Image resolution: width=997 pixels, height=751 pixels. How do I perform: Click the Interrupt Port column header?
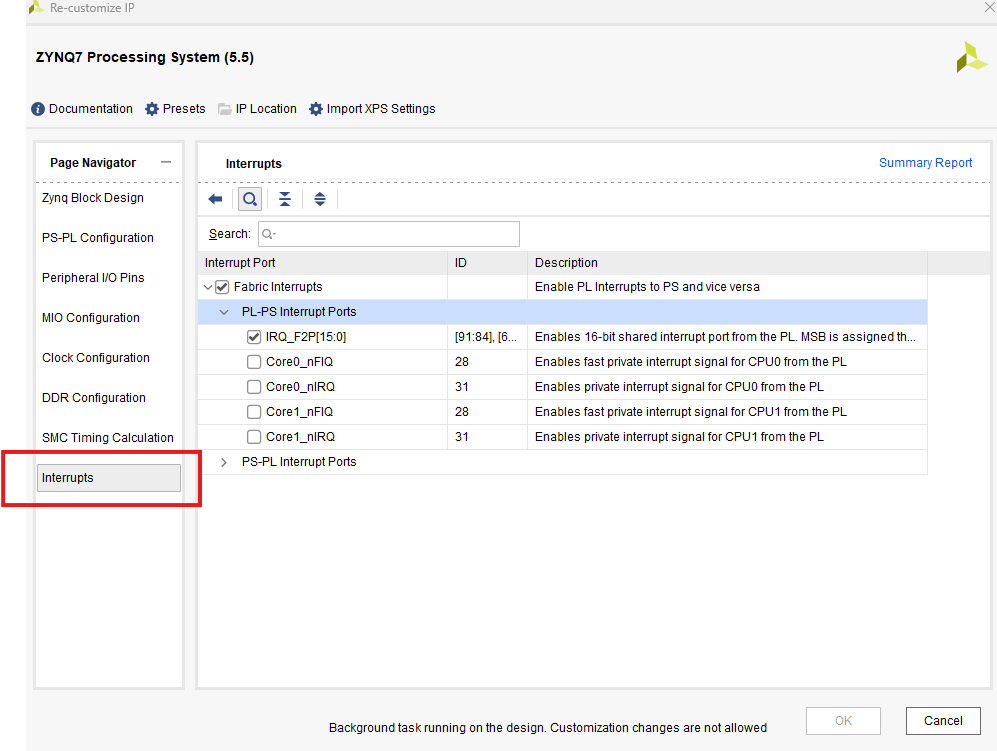[x=322, y=263]
